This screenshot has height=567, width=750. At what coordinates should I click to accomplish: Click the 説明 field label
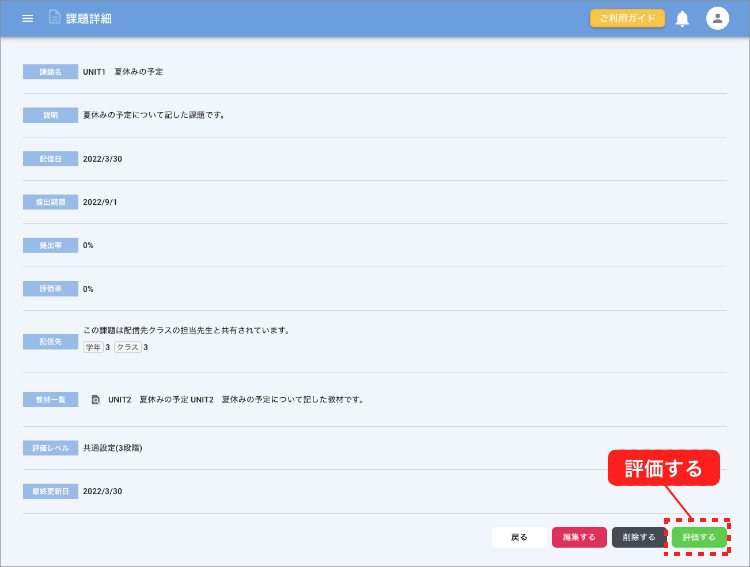(x=50, y=115)
